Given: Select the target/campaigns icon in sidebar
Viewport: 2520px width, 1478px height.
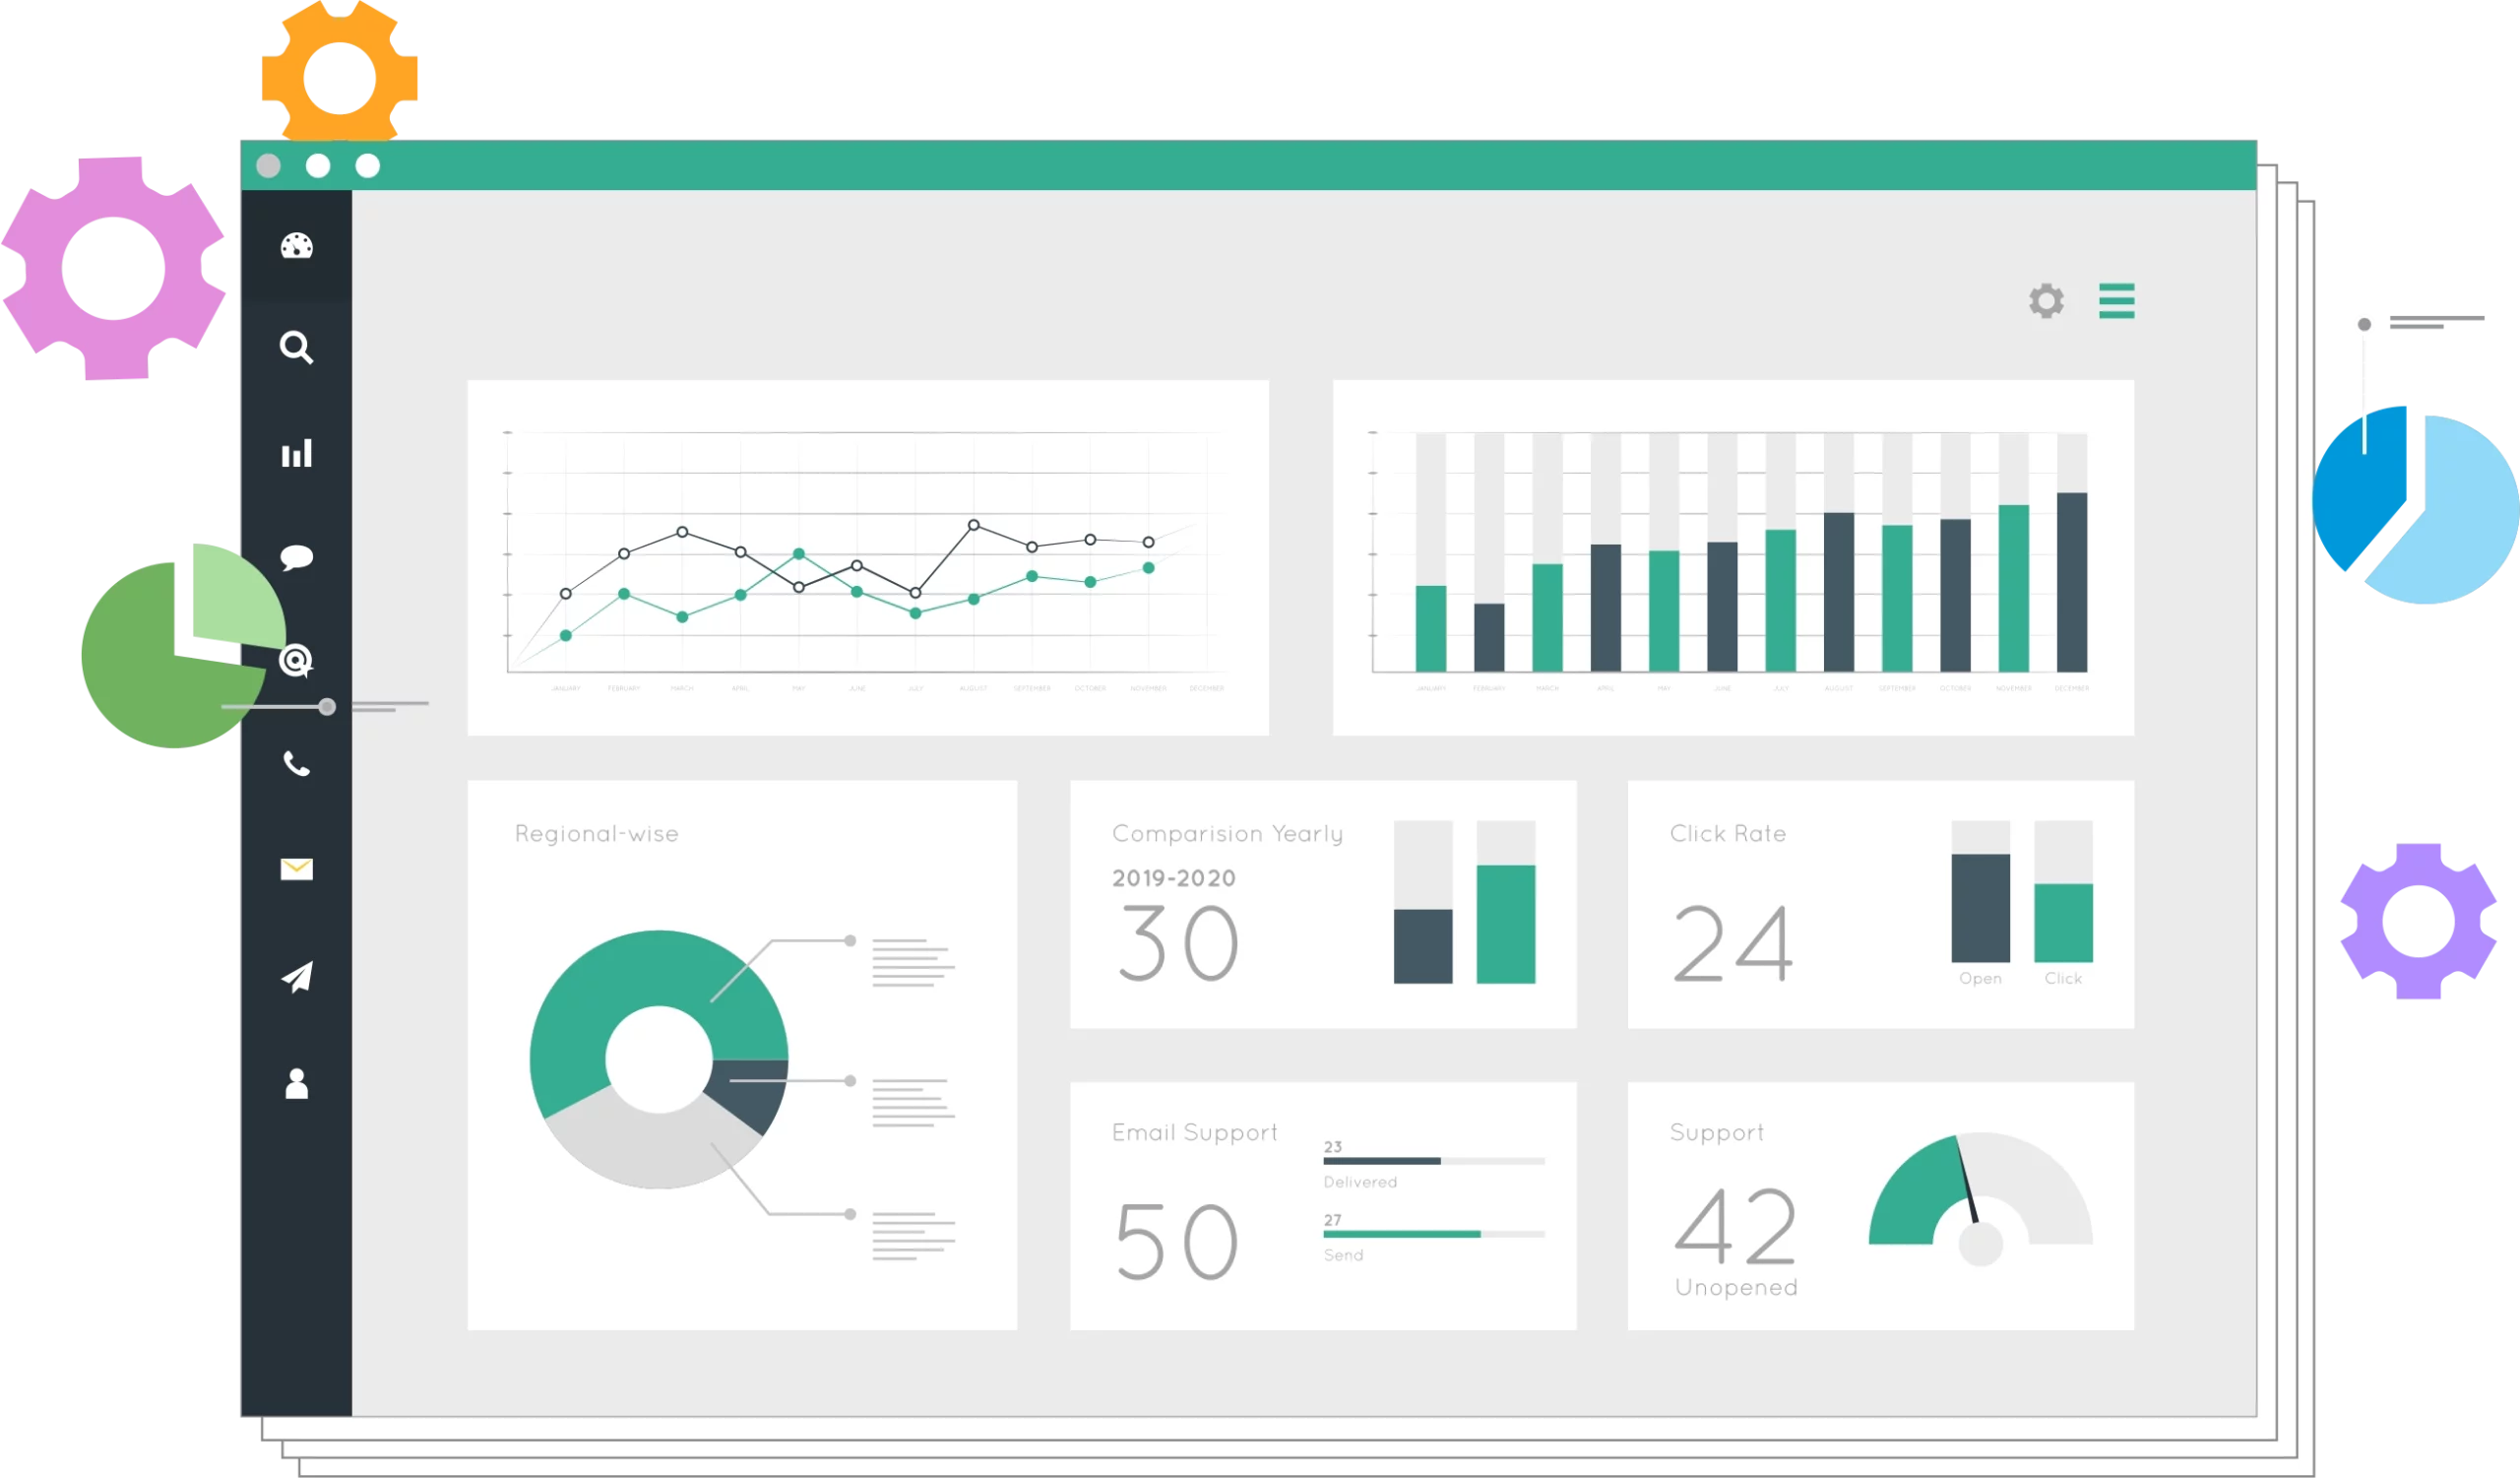Looking at the screenshot, I should click(295, 660).
